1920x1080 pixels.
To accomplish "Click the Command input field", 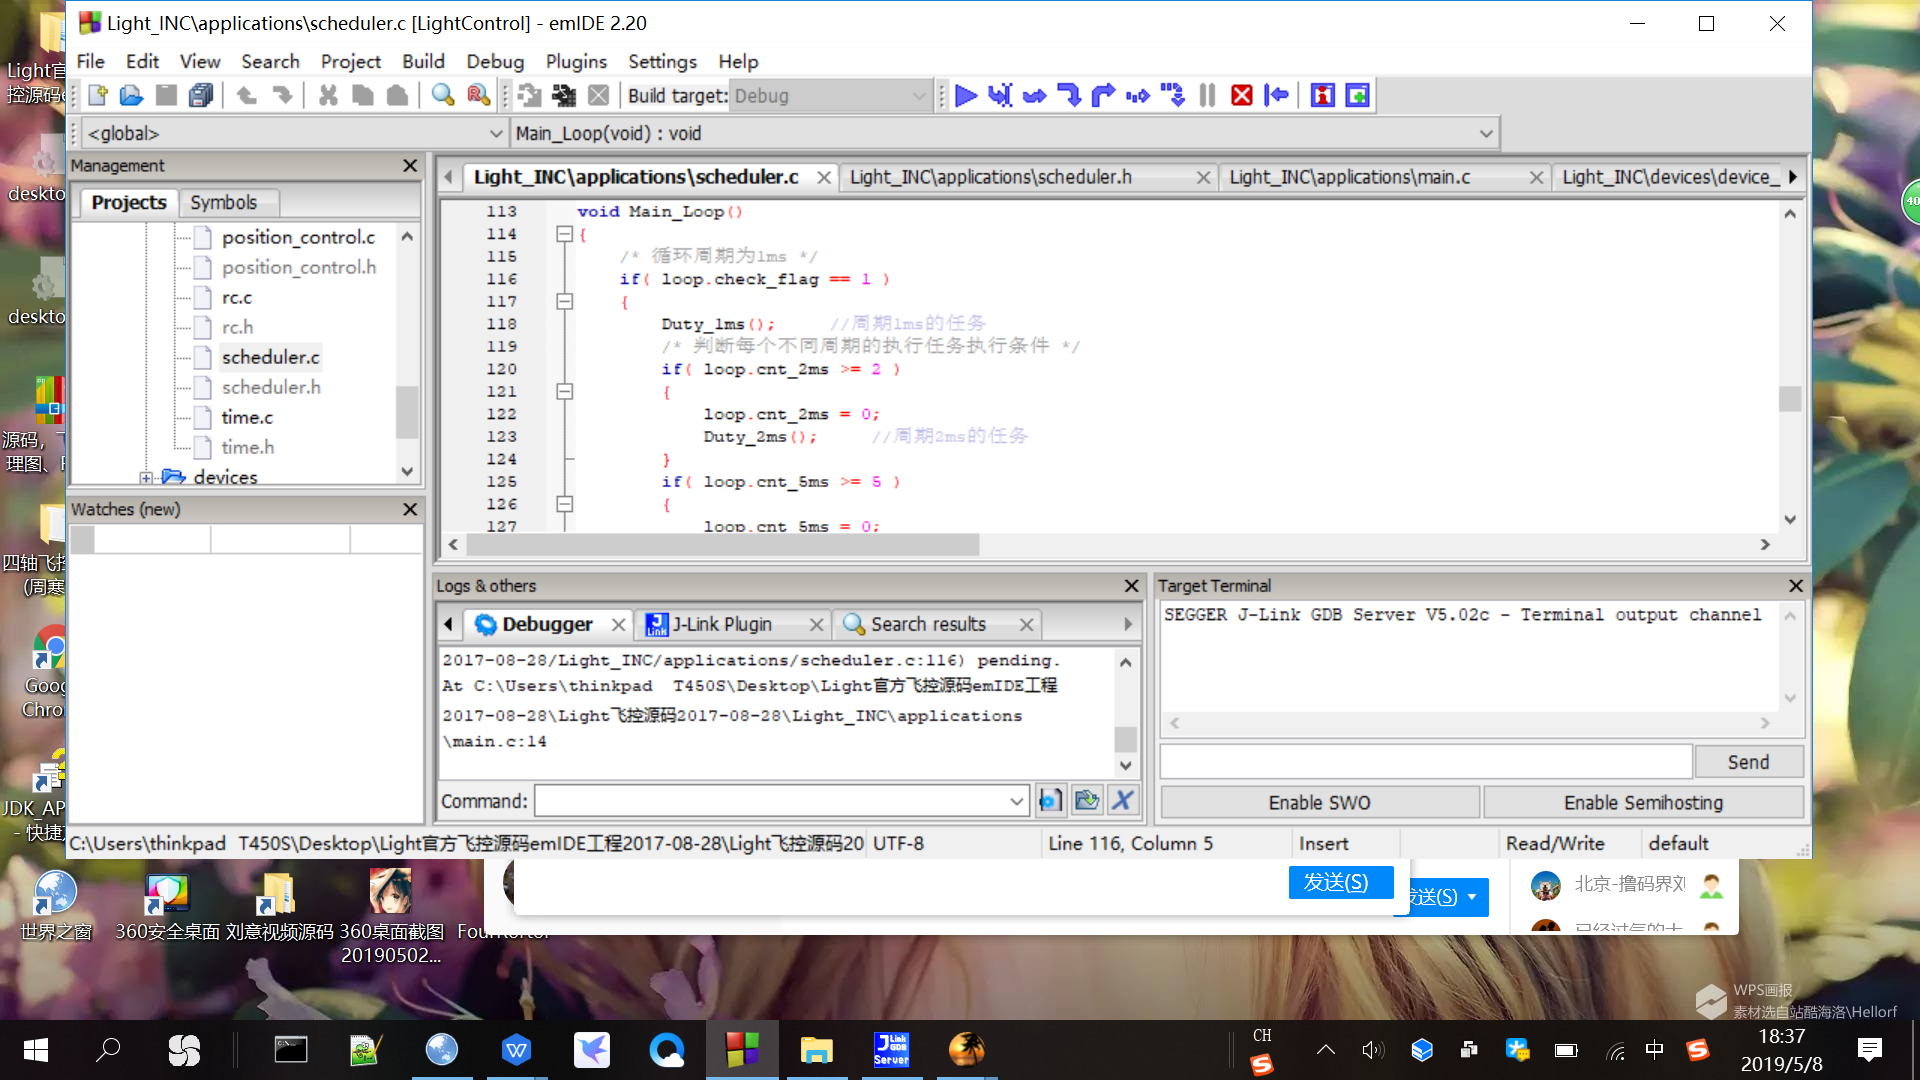I will [x=772, y=801].
